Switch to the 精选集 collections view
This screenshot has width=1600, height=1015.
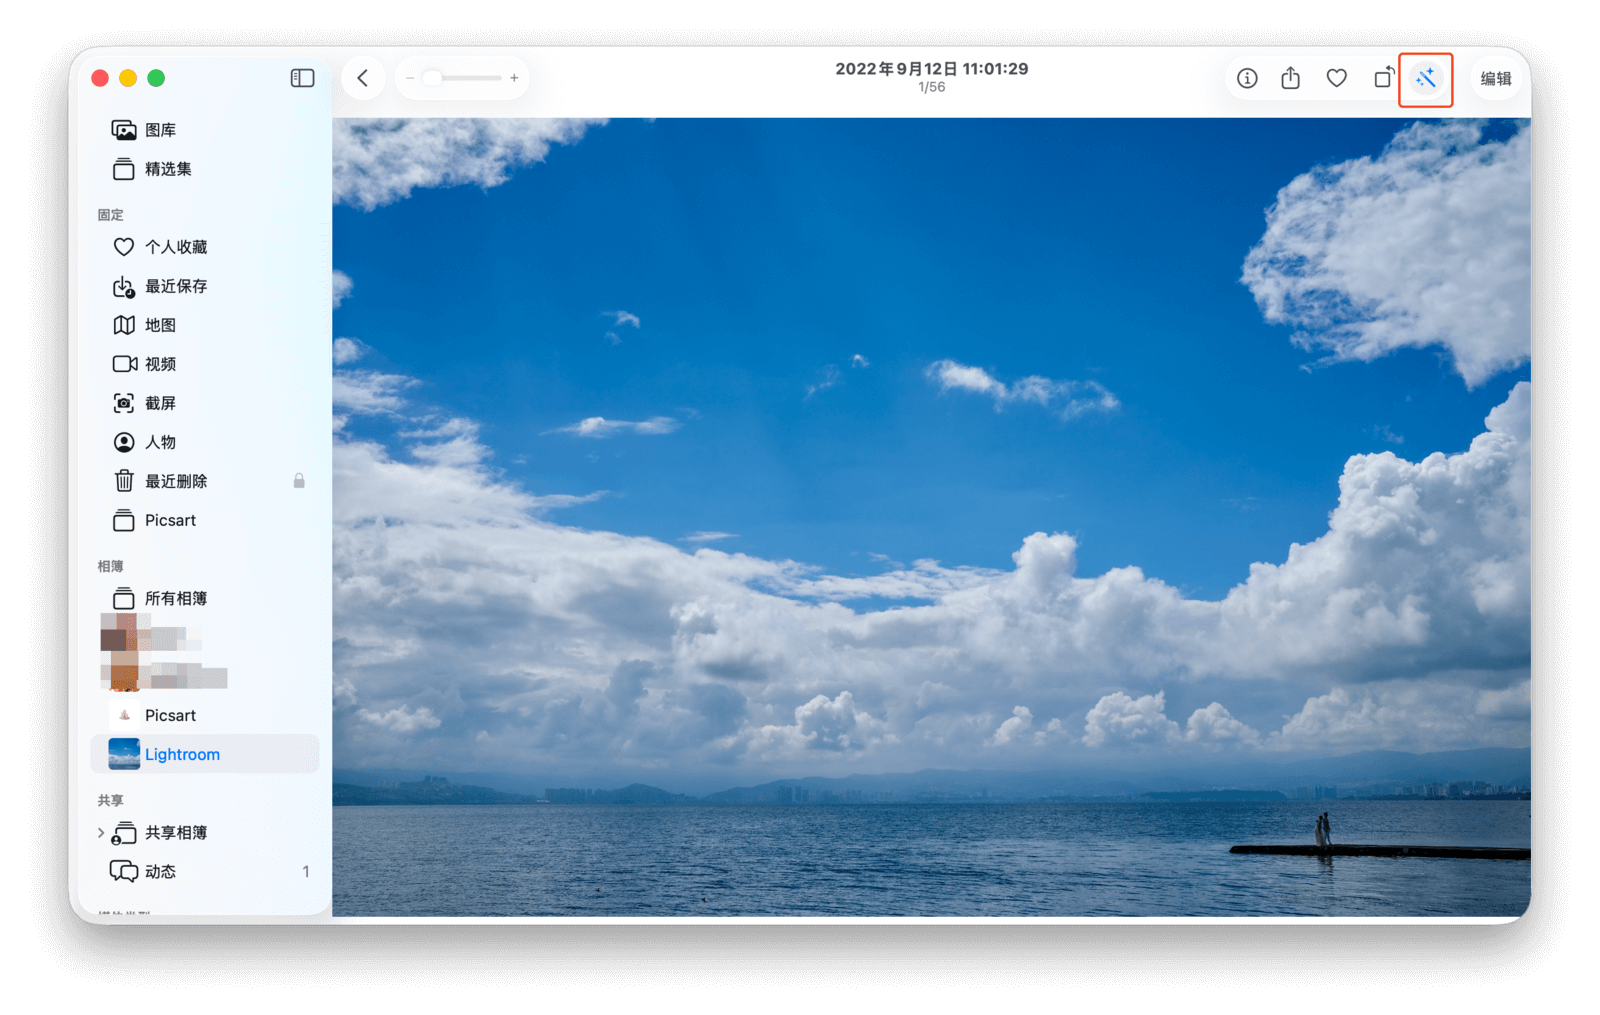click(x=167, y=169)
